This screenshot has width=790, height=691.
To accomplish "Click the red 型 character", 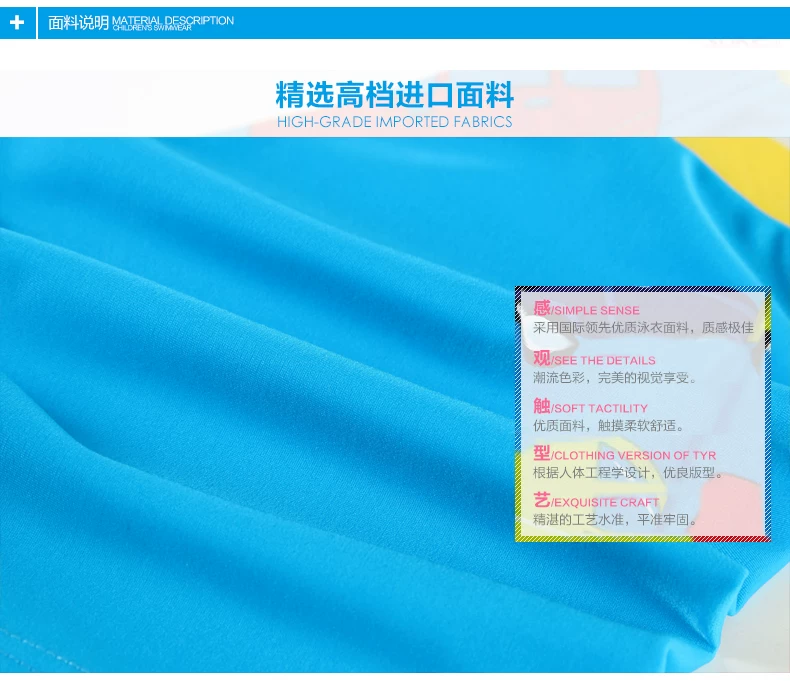I will [542, 454].
